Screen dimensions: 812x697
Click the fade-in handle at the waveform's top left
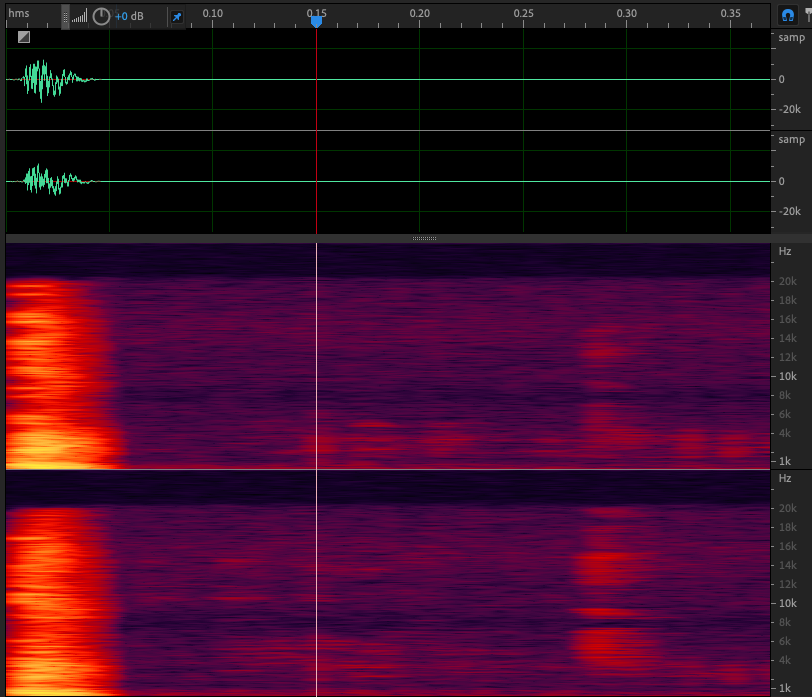(x=24, y=37)
